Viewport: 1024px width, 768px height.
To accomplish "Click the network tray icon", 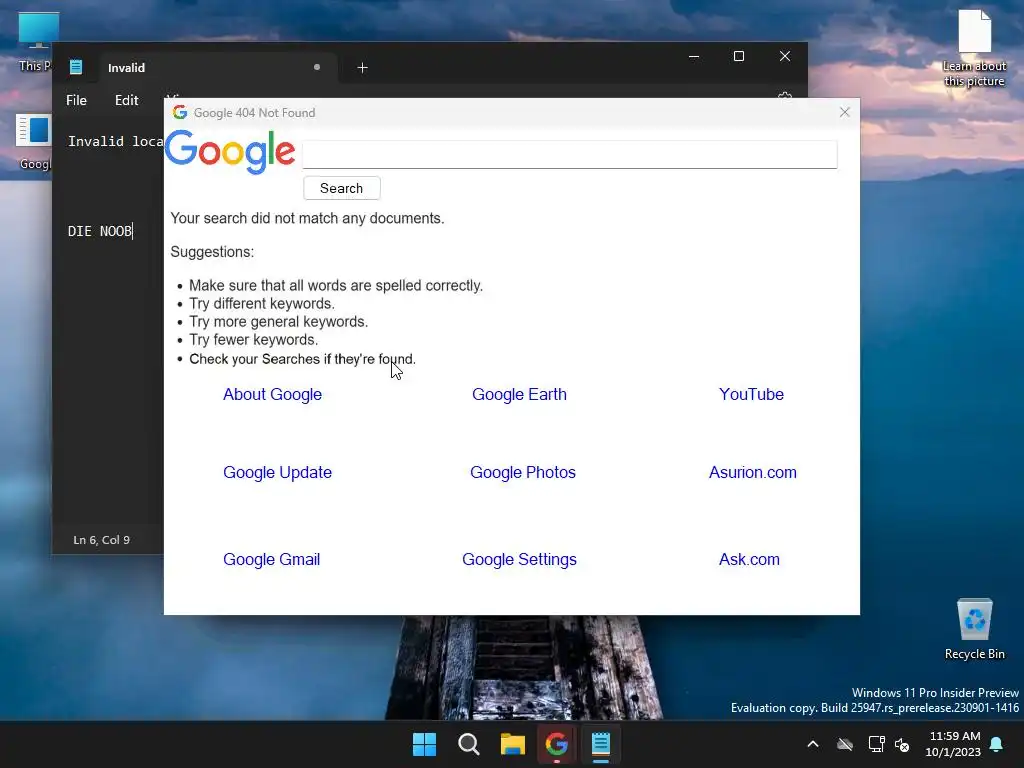I will 876,744.
